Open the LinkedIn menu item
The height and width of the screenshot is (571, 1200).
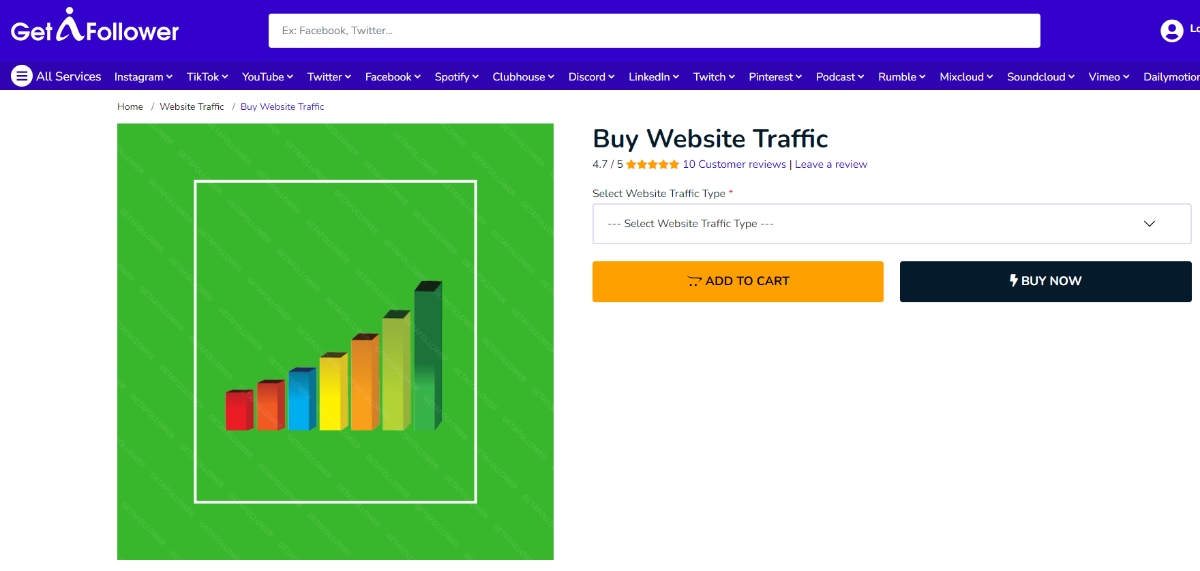[x=653, y=77]
